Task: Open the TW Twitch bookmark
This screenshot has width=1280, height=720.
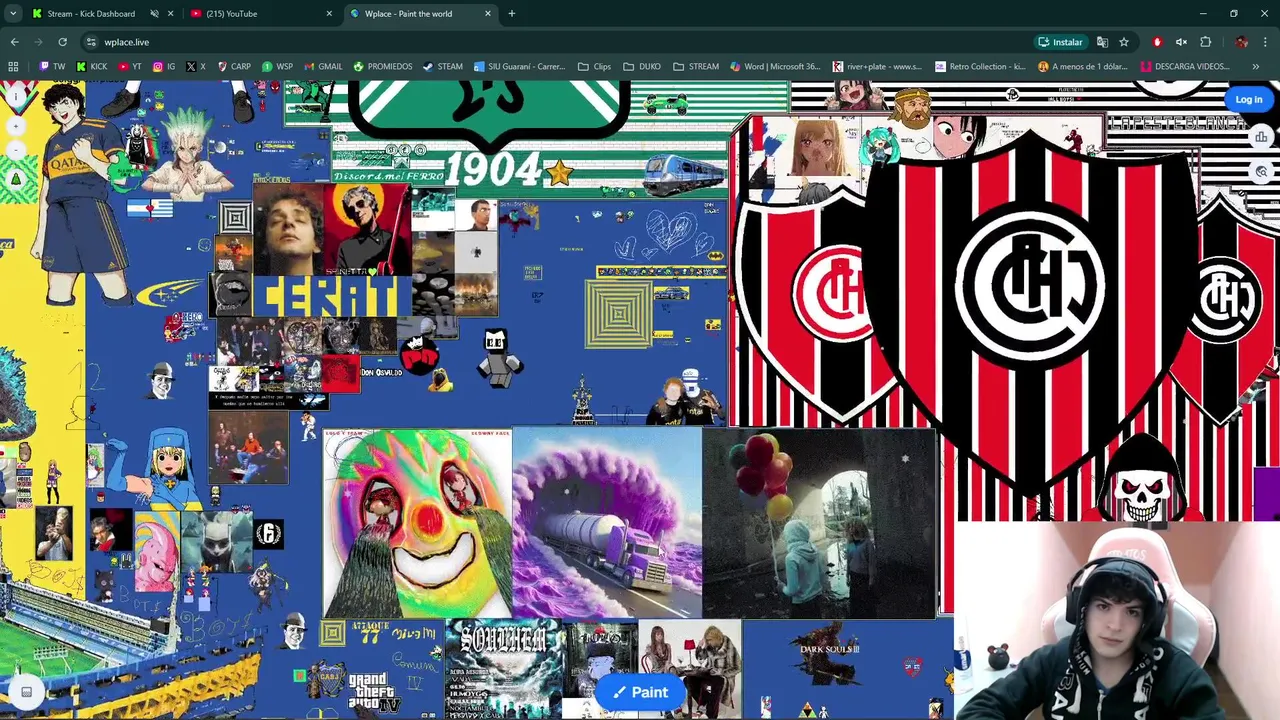Action: point(52,67)
